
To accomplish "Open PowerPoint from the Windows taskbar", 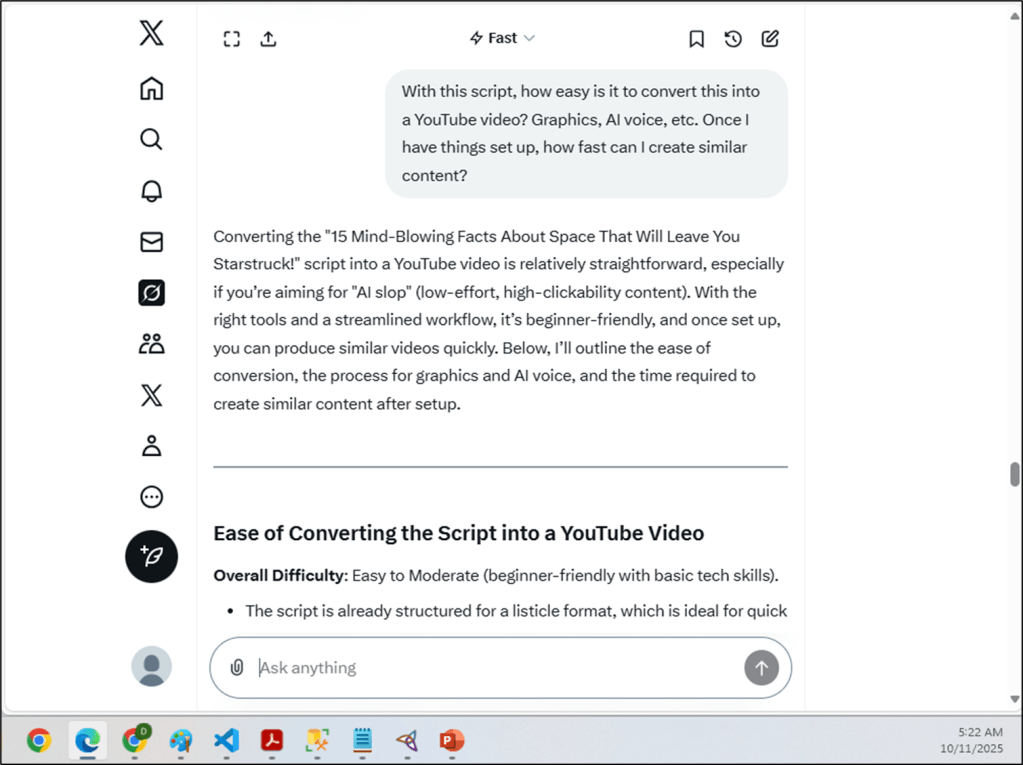I will [x=452, y=740].
